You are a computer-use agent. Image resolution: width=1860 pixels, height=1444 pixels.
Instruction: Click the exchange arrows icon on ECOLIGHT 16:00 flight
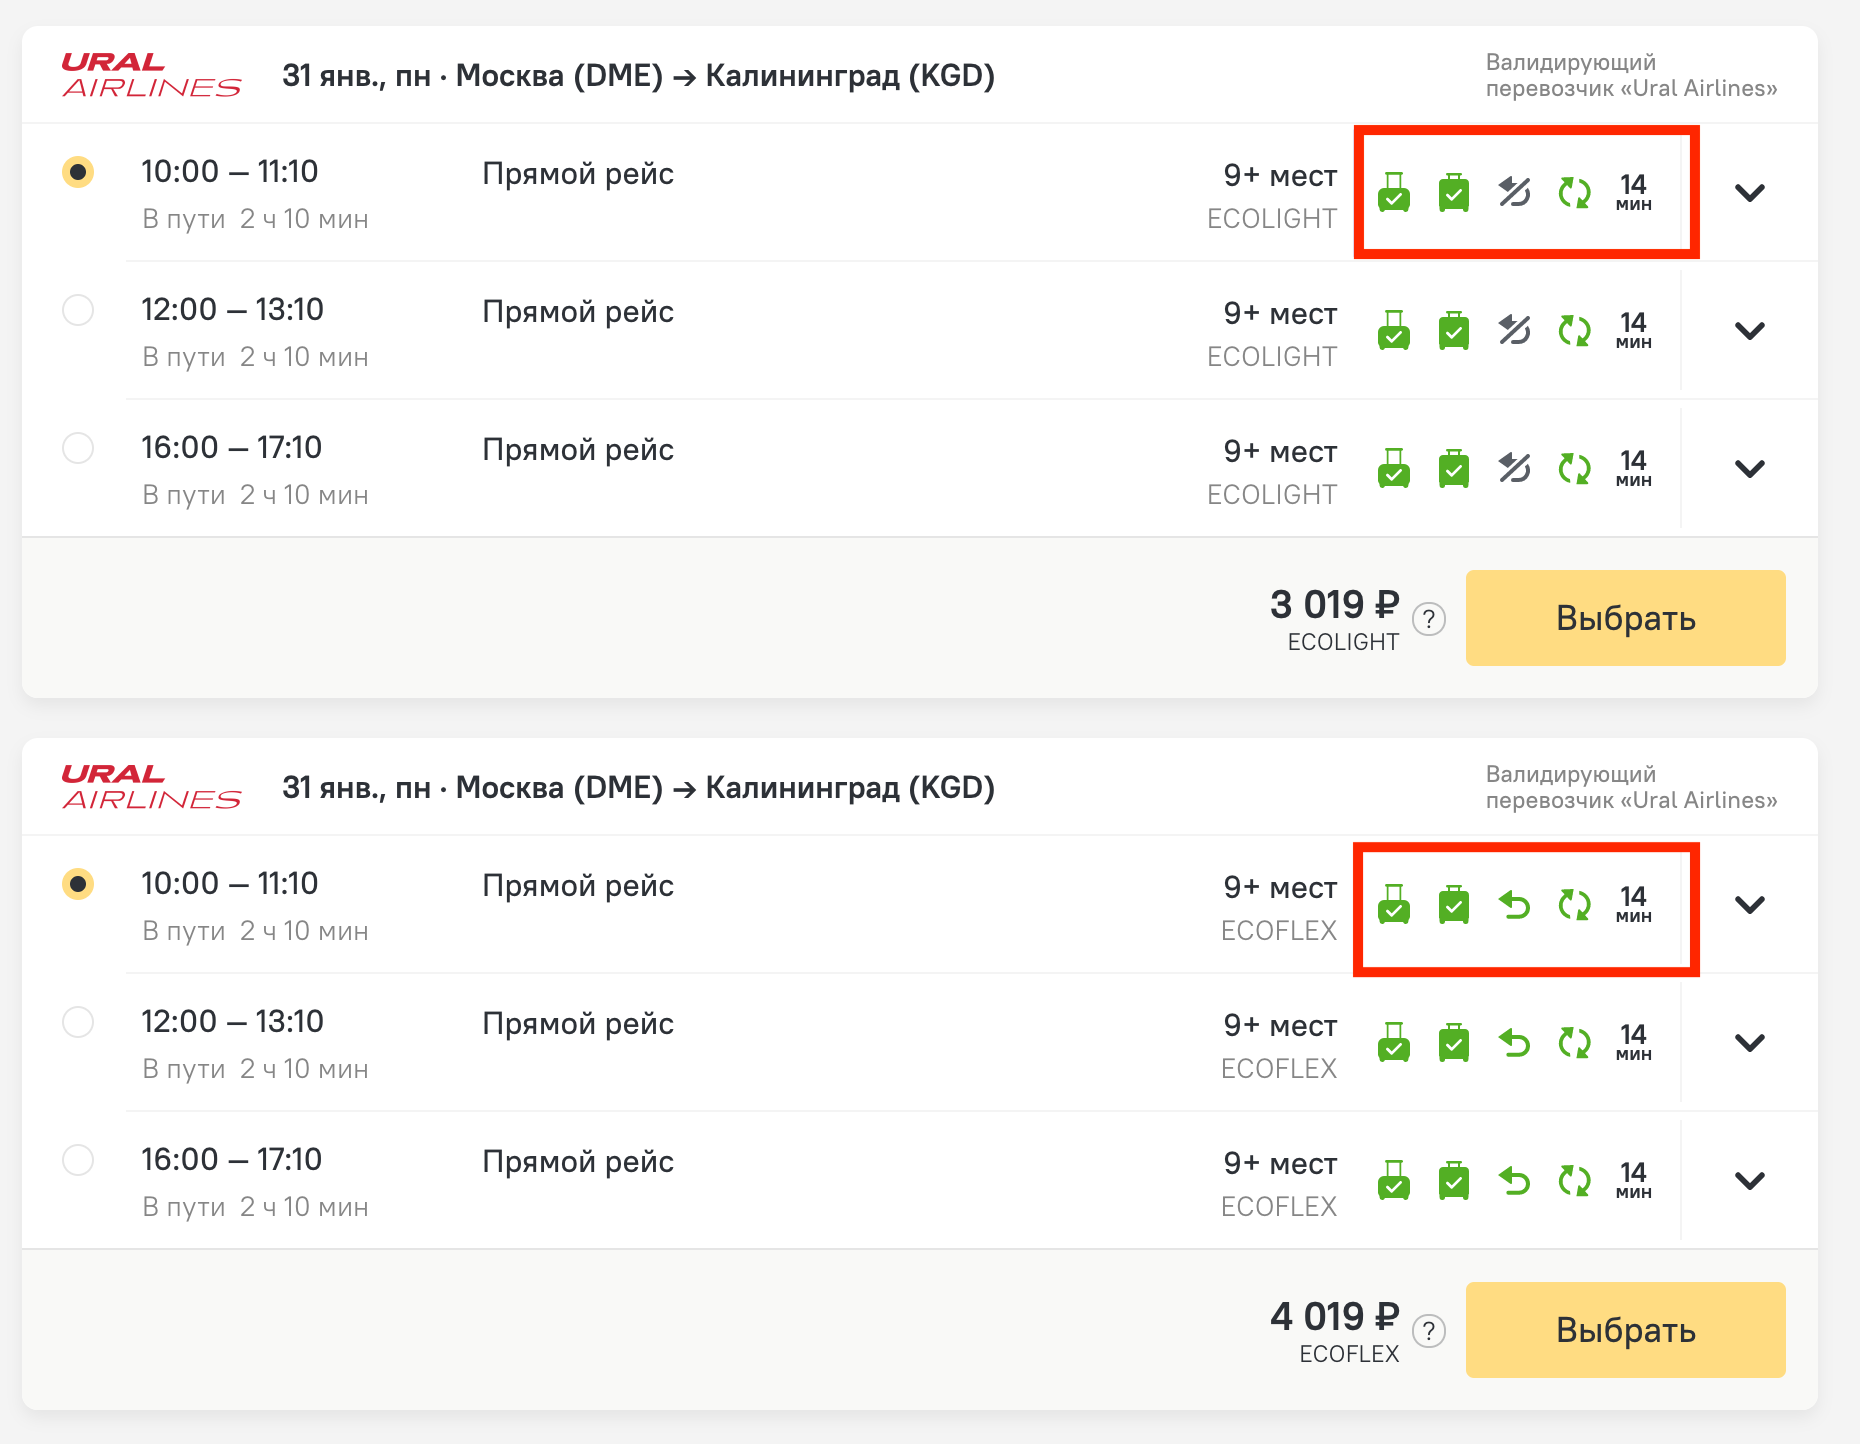pos(1574,468)
